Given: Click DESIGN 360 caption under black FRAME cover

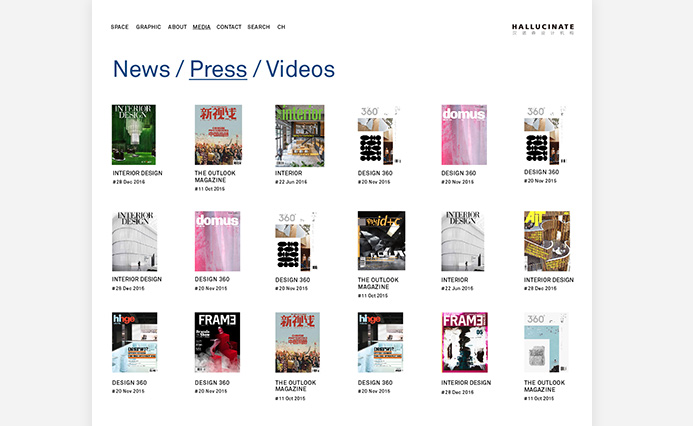Looking at the screenshot, I should click(x=212, y=383).
